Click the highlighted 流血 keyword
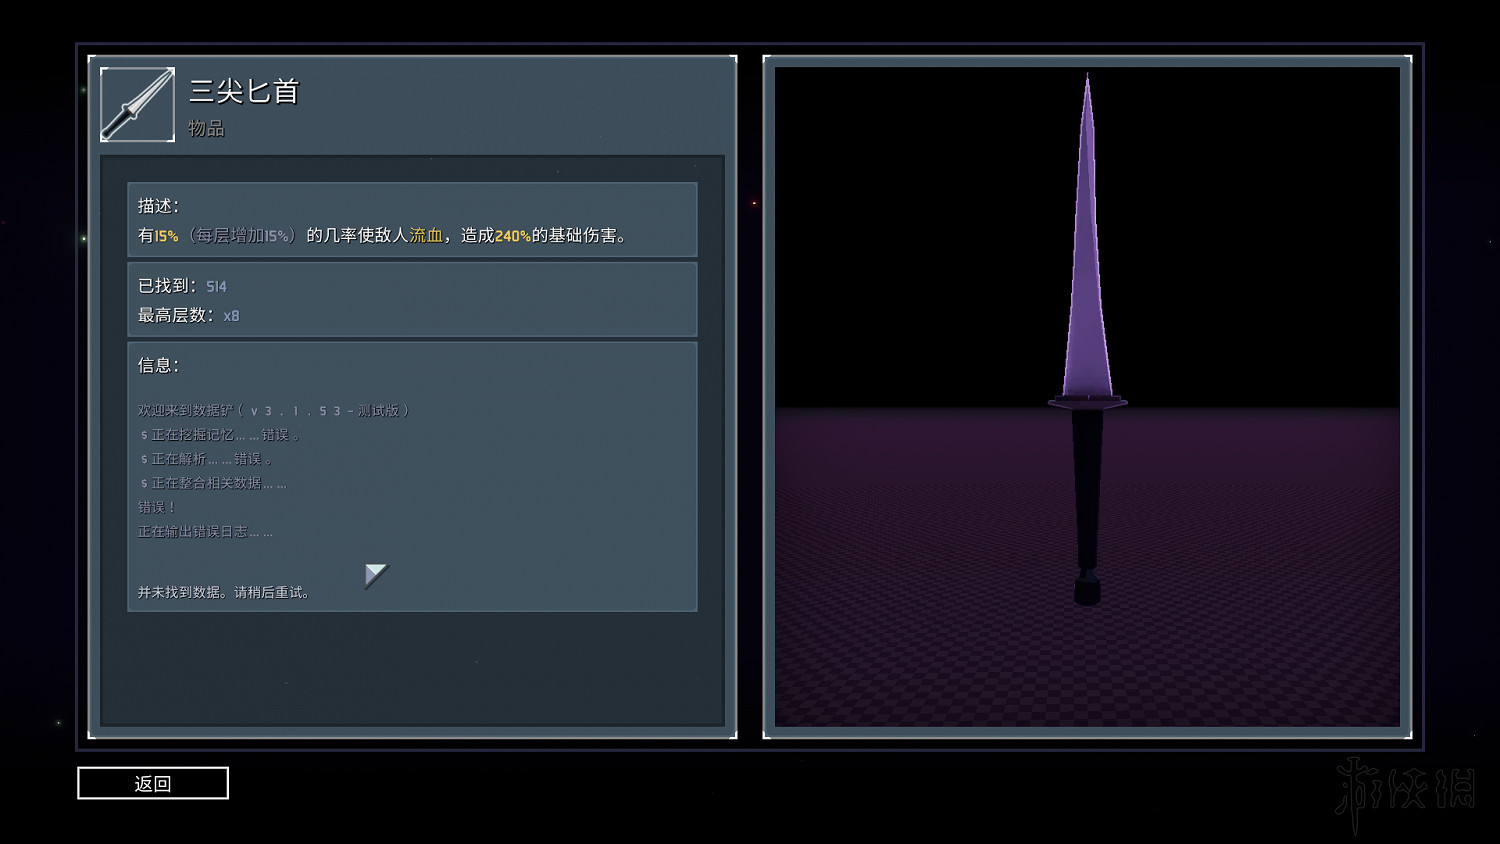 tap(426, 236)
